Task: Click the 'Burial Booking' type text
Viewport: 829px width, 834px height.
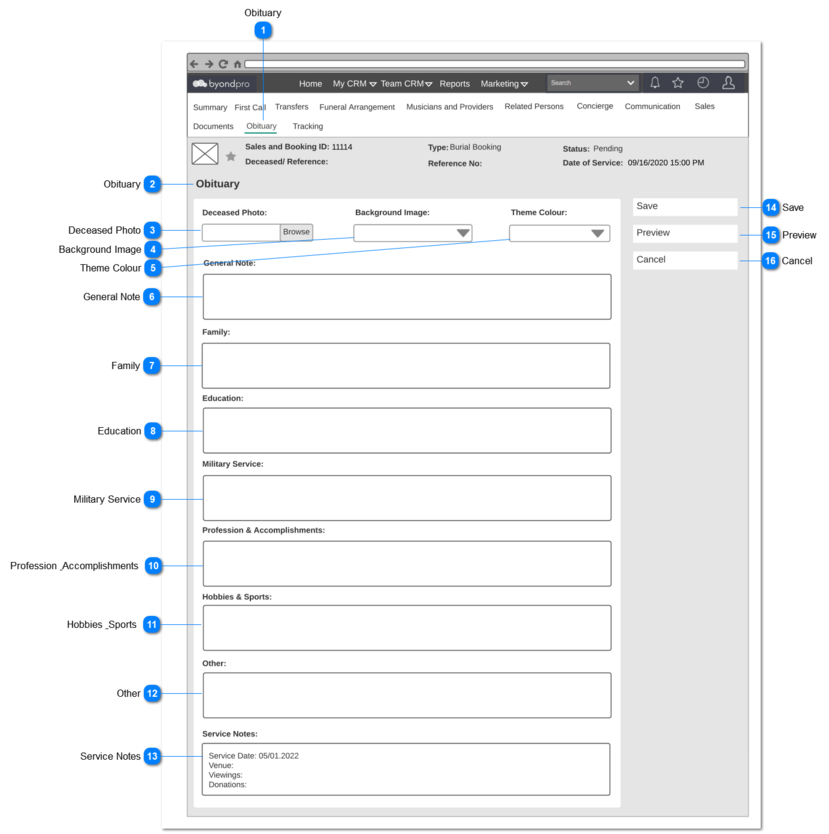Action: 475,147
